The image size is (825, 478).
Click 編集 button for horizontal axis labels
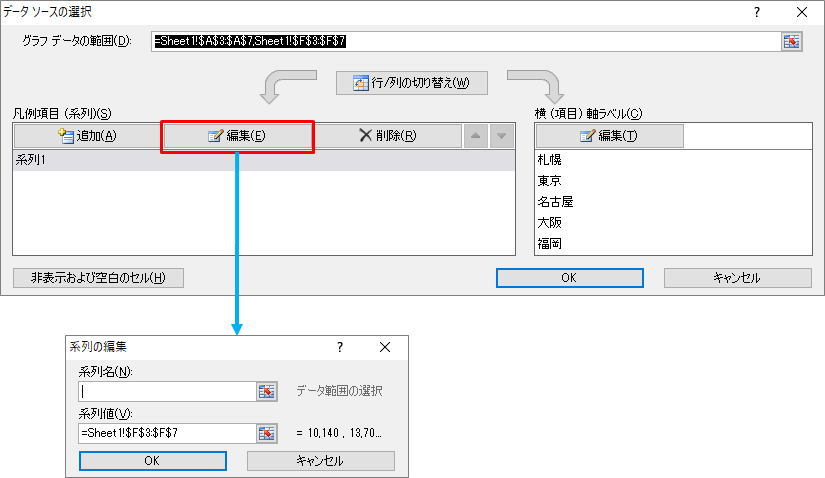pyautogui.click(x=609, y=136)
